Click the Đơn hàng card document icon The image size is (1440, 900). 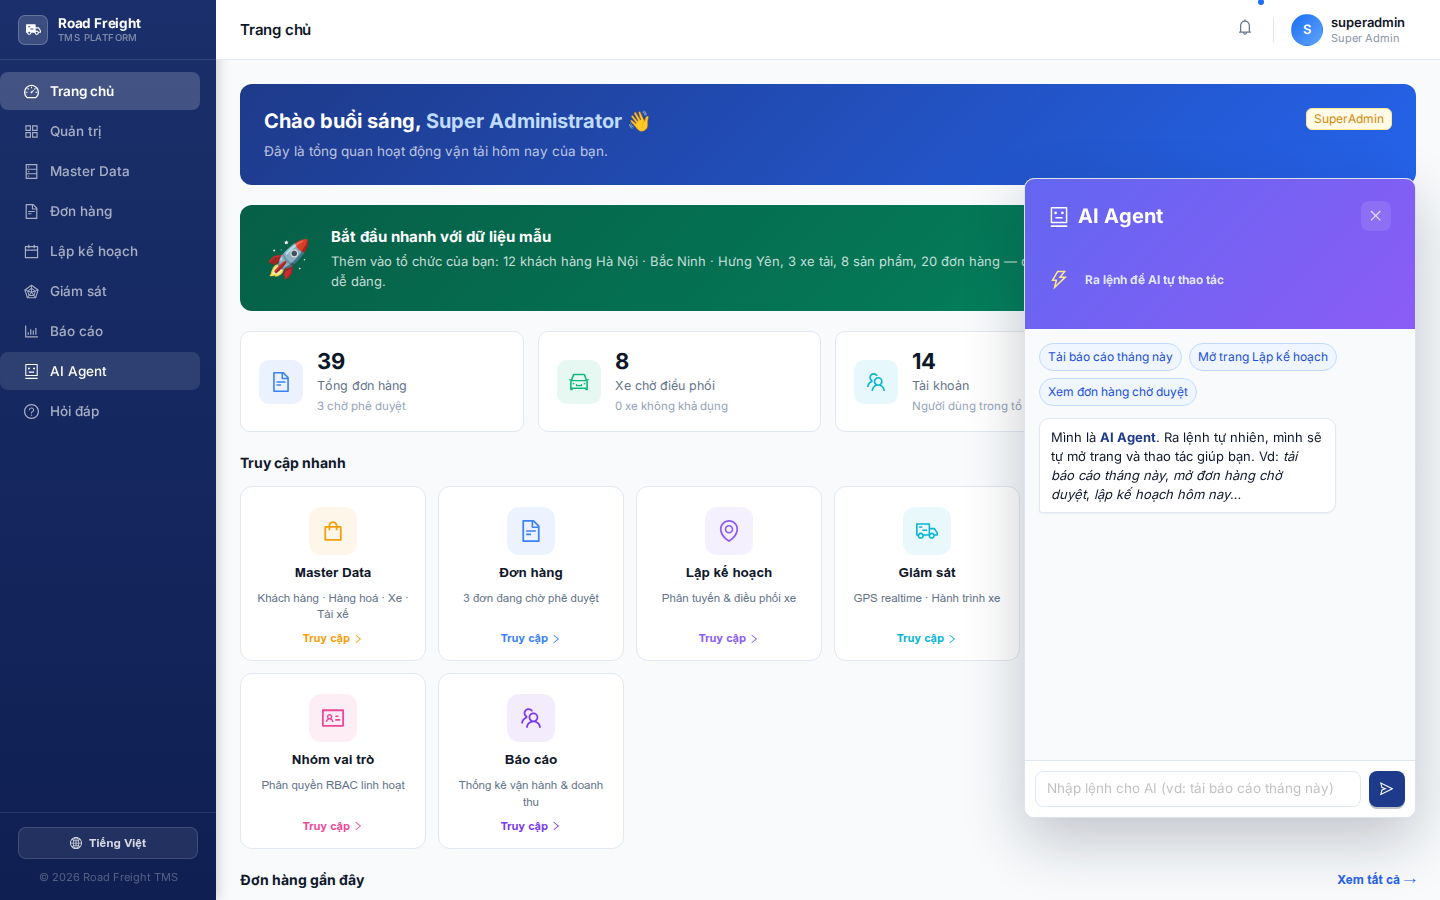[531, 531]
